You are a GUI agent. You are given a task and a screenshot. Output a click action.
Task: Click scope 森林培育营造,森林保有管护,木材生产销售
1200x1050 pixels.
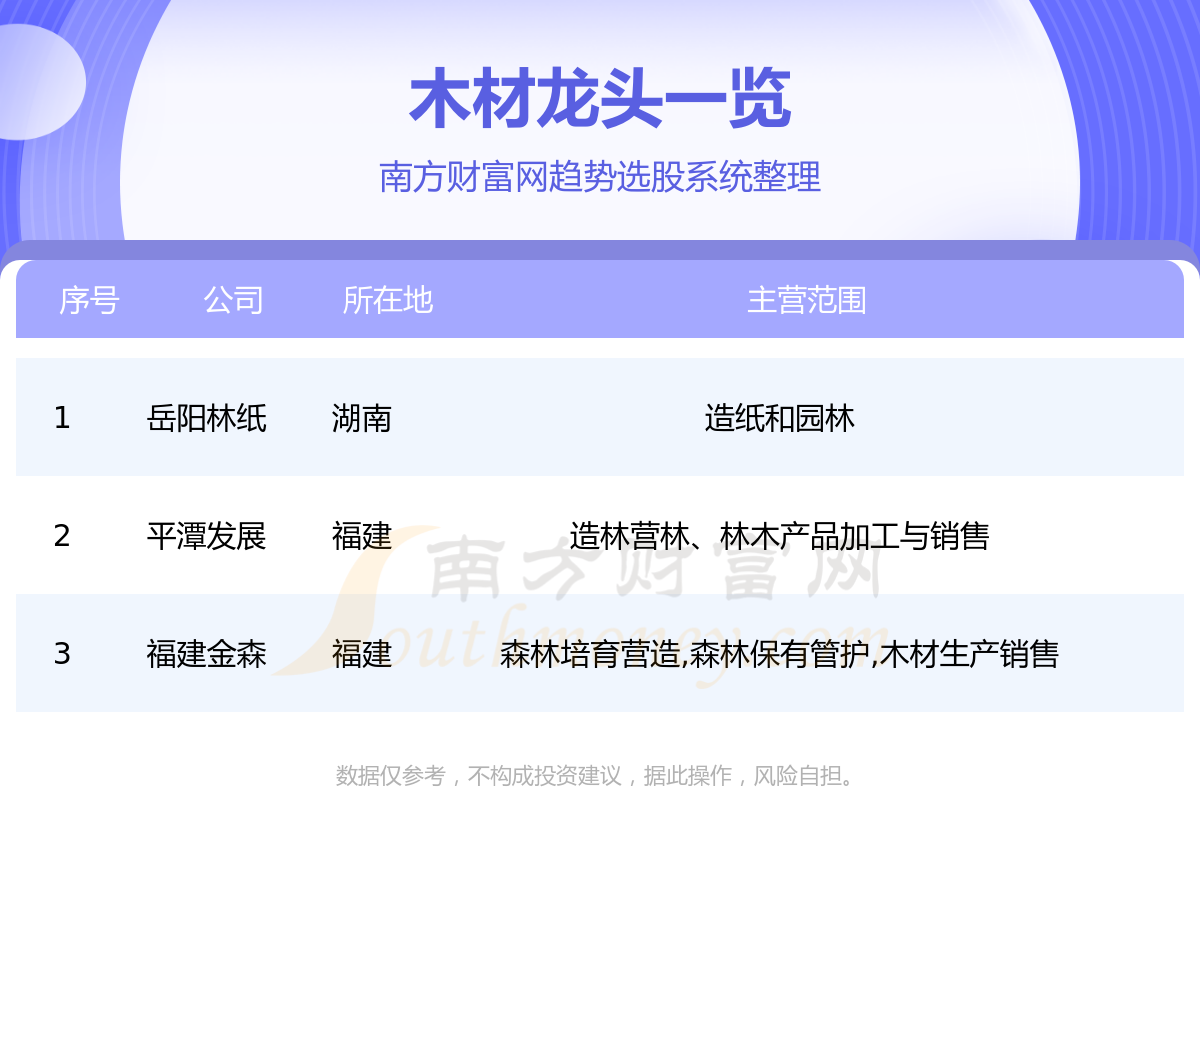pyautogui.click(x=780, y=654)
